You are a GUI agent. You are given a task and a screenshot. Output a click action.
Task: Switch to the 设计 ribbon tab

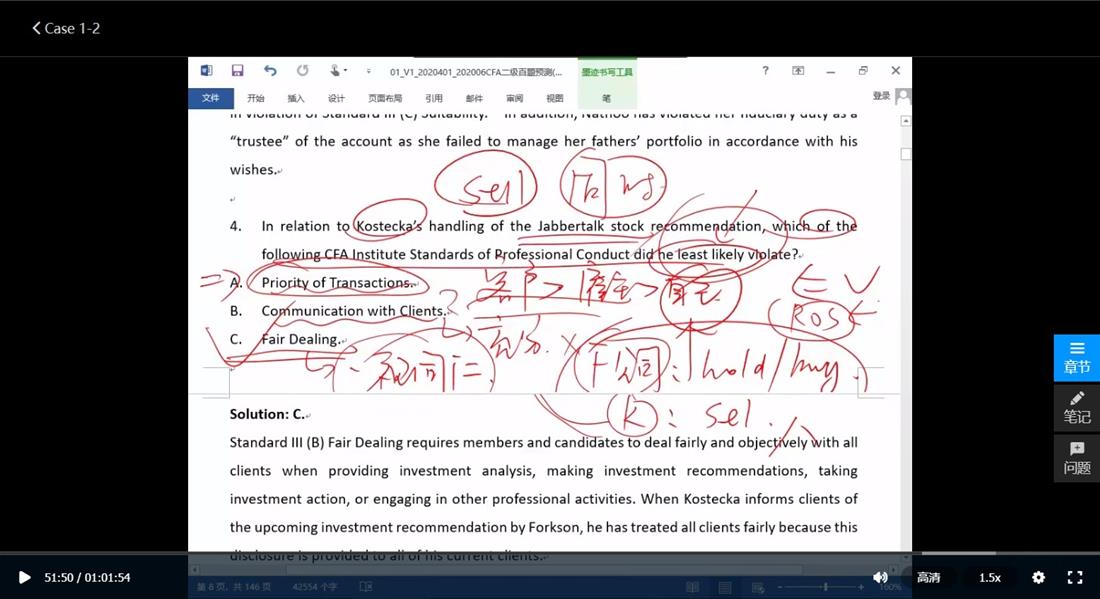click(336, 98)
